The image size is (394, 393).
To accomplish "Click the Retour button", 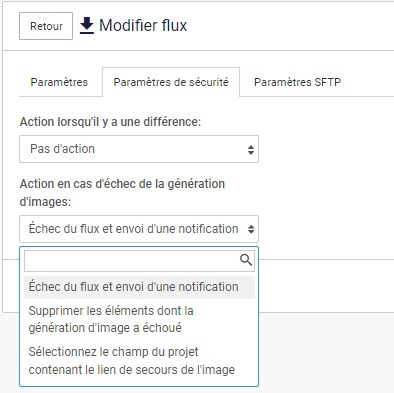I will tap(46, 26).
